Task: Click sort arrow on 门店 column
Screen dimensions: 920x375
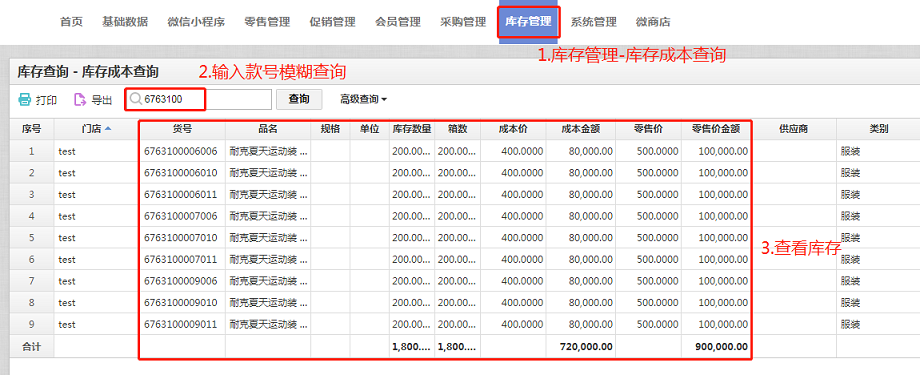Action: point(108,129)
